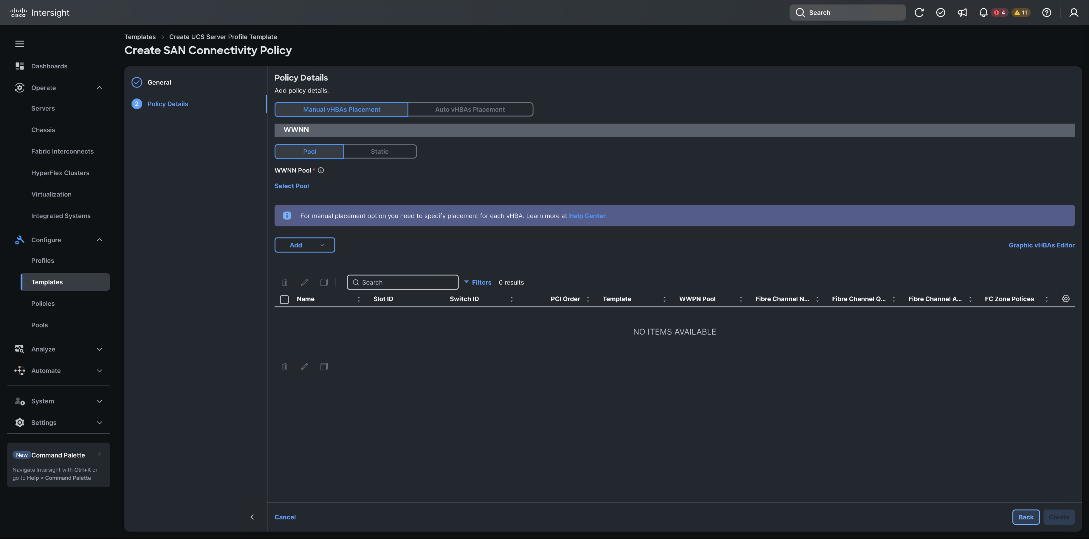The image size is (1089, 539).
Task: Open the announcements megaphone icon
Action: point(962,13)
